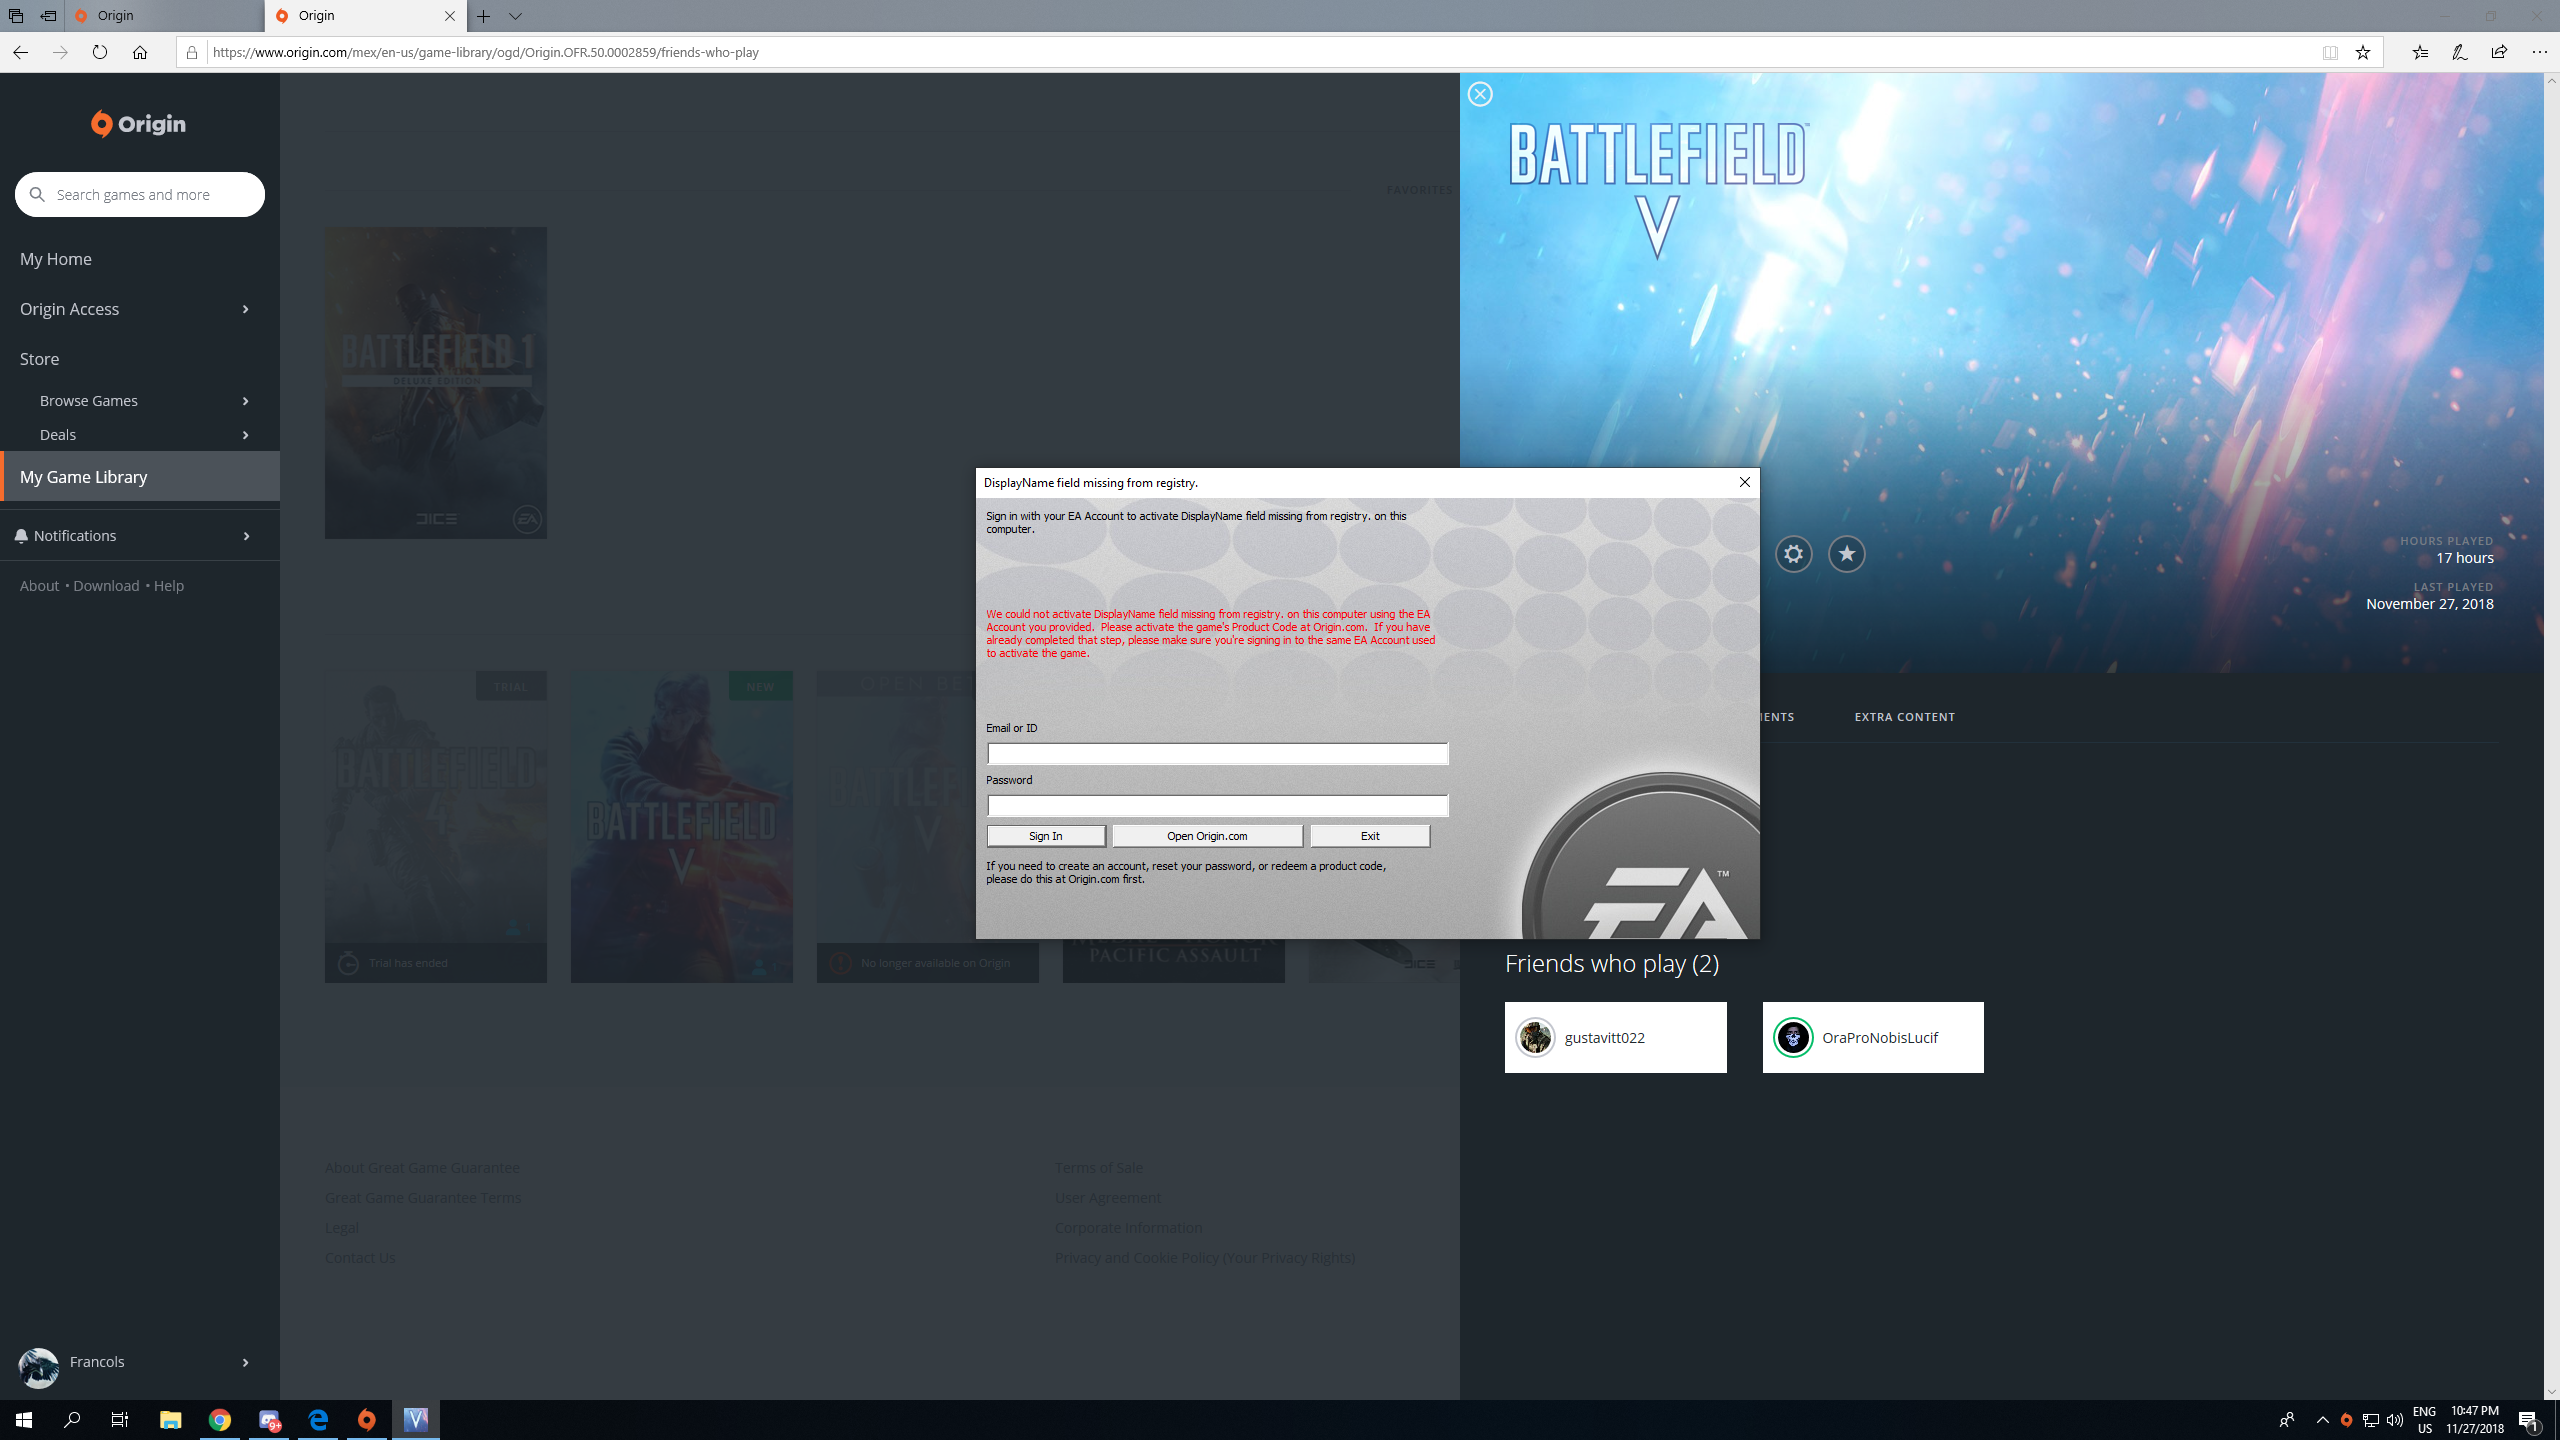Open Origin app from taskbar
Image resolution: width=2560 pixels, height=1440 pixels.
367,1420
